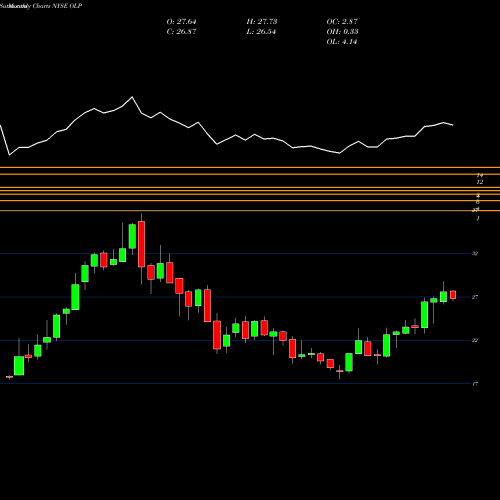The height and width of the screenshot is (500, 500).
Task: Click the low value L: 26.54
Action: (x=261, y=32)
